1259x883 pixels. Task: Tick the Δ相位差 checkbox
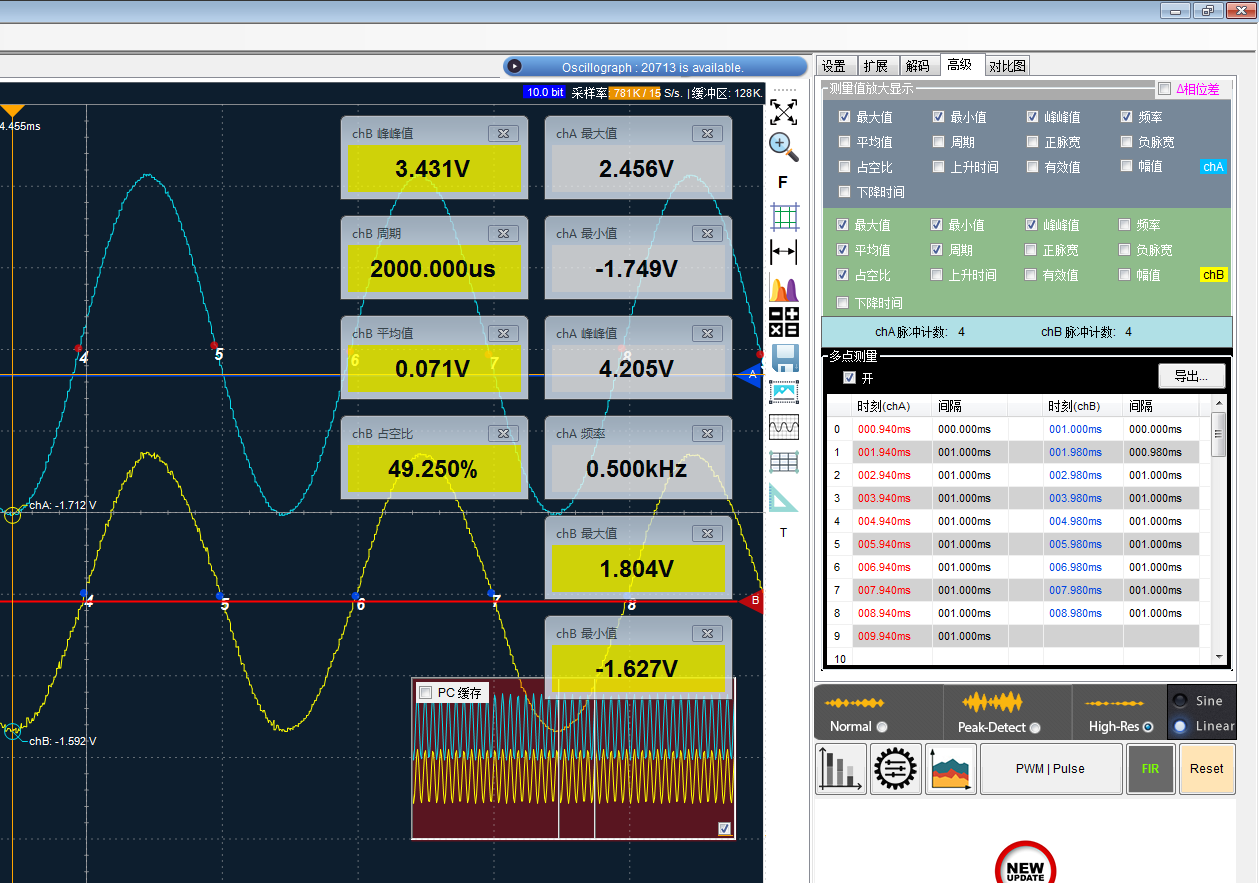click(x=1163, y=89)
